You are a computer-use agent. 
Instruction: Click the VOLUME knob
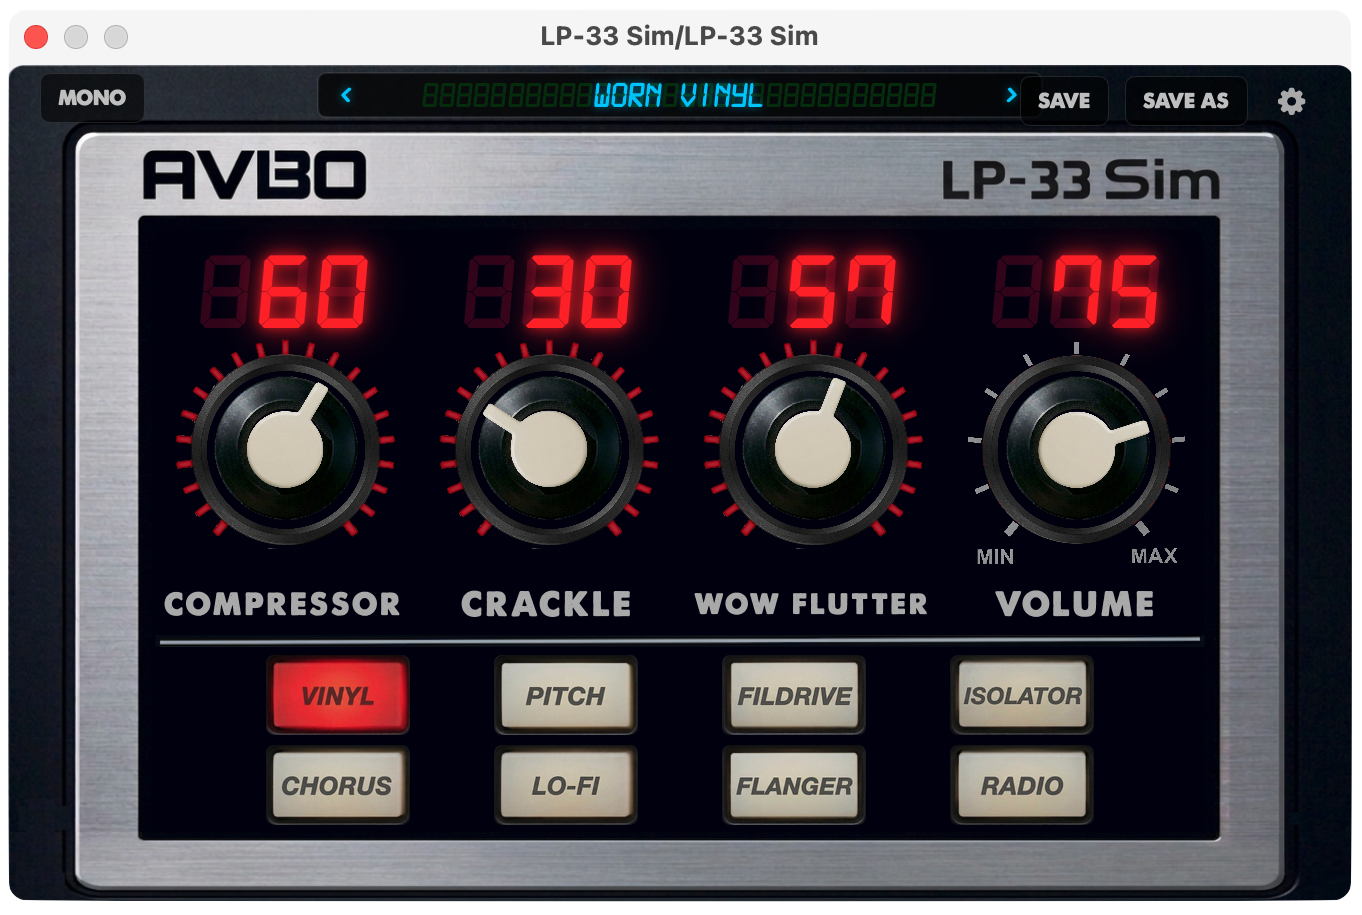pyautogui.click(x=1077, y=449)
